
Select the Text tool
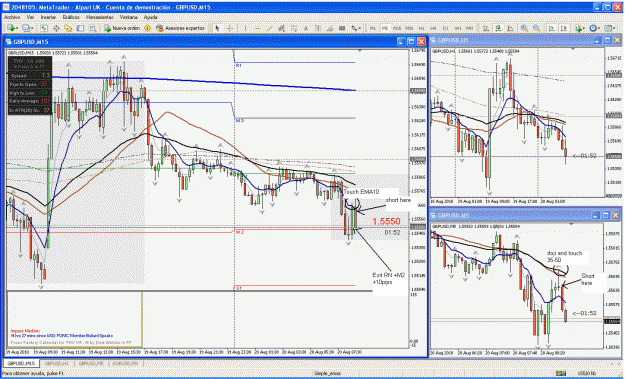click(x=306, y=28)
